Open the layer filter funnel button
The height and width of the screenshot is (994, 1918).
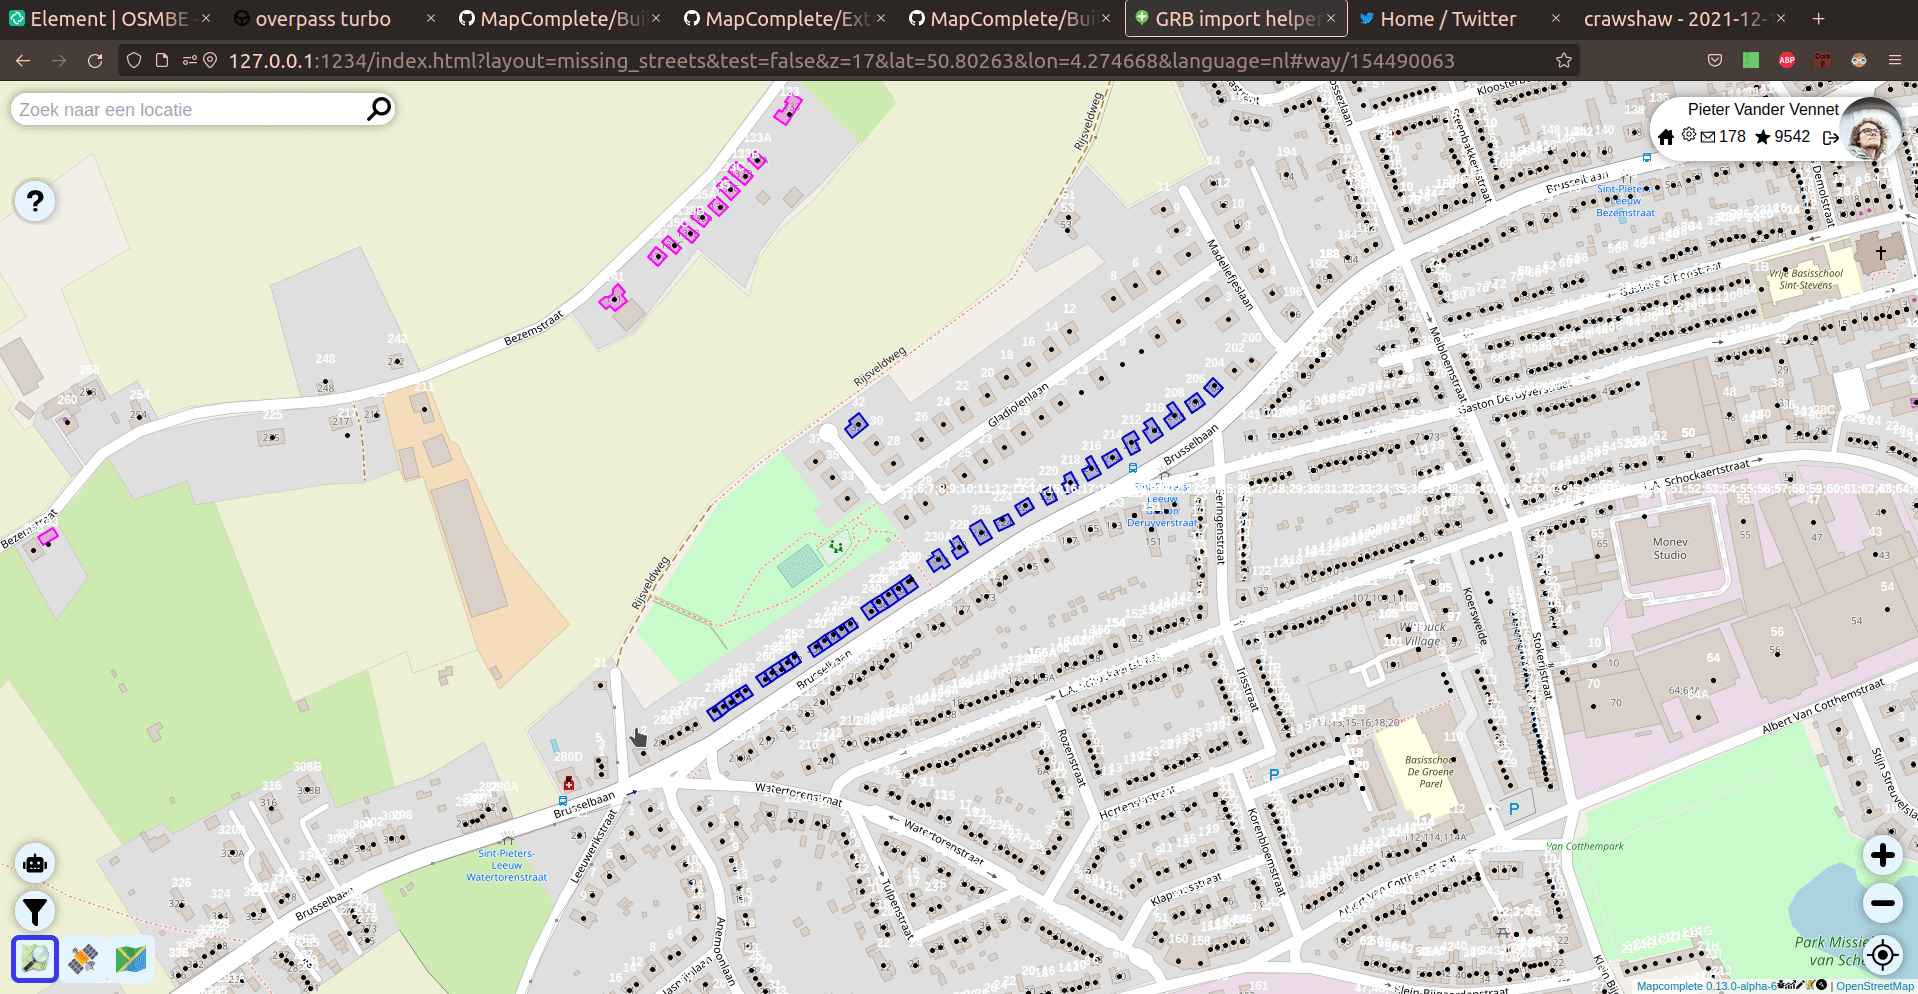[x=35, y=911]
